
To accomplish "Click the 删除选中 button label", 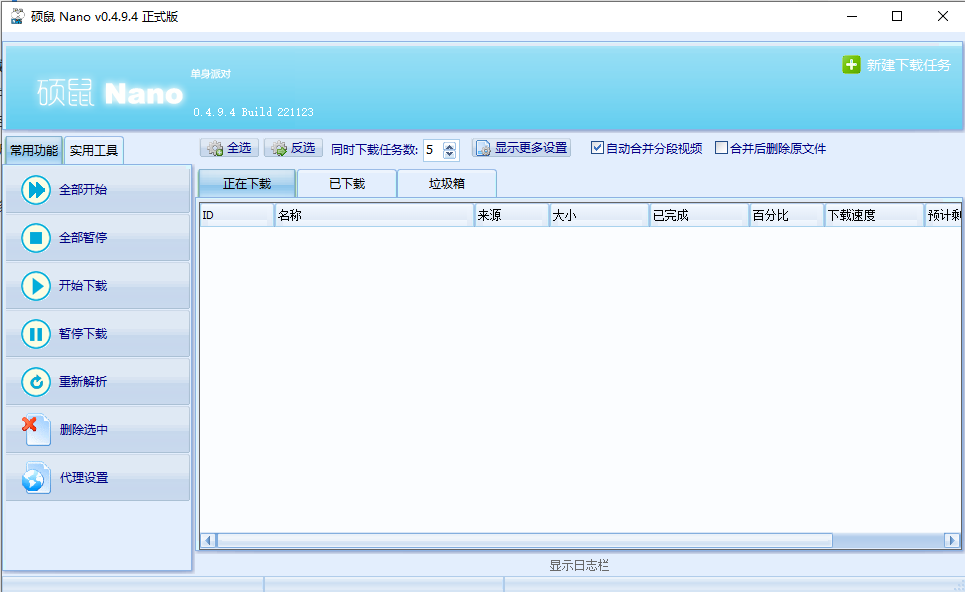I will coord(84,430).
